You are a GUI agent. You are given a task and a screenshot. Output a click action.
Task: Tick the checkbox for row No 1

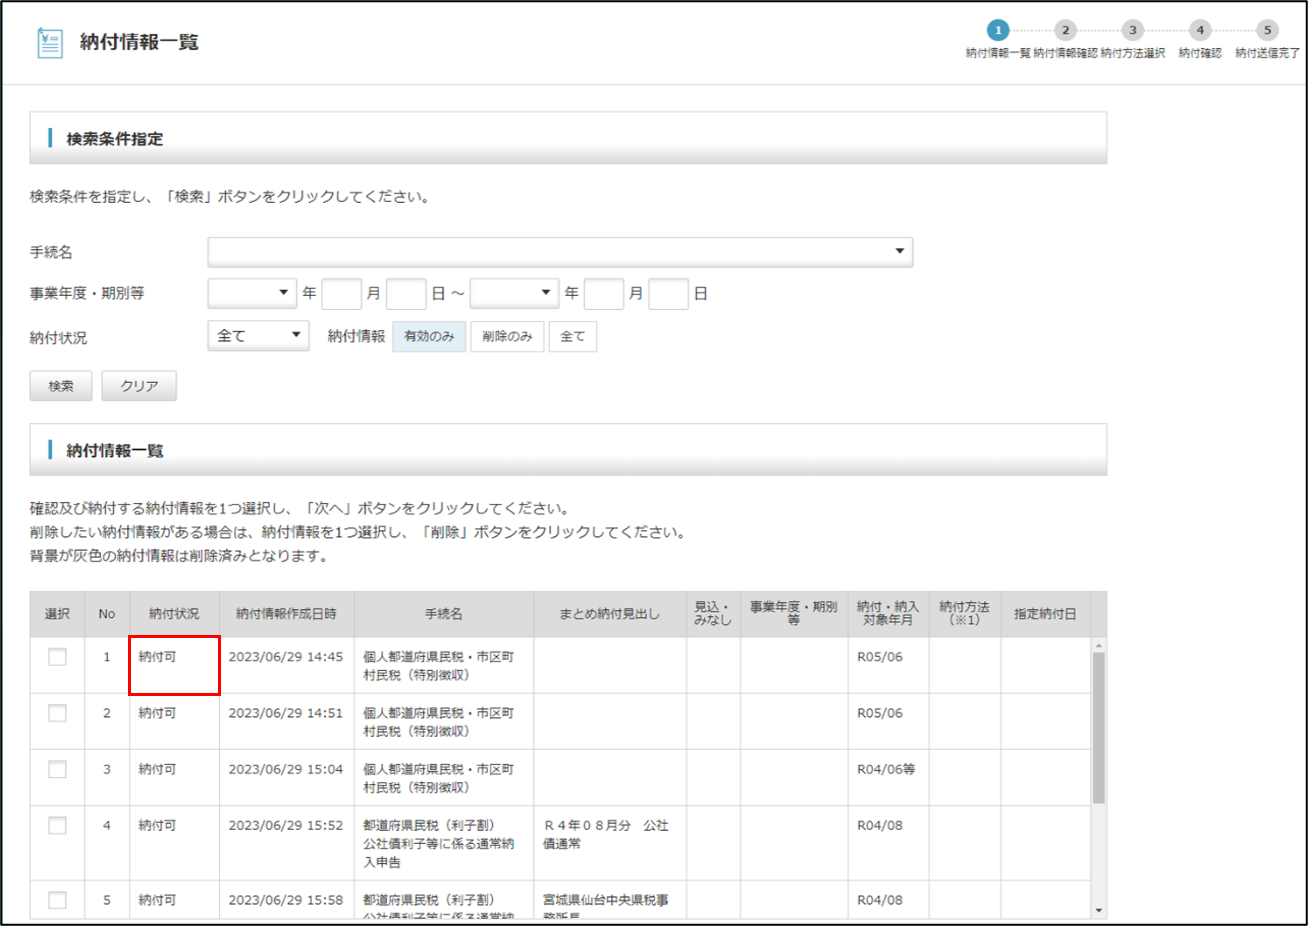(x=57, y=657)
